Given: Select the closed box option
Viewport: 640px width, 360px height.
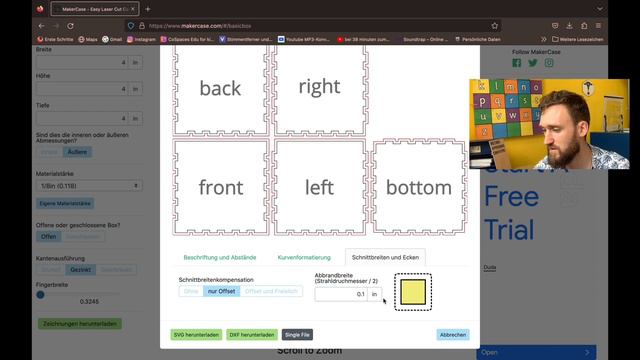Looking at the screenshot, I should (x=83, y=236).
